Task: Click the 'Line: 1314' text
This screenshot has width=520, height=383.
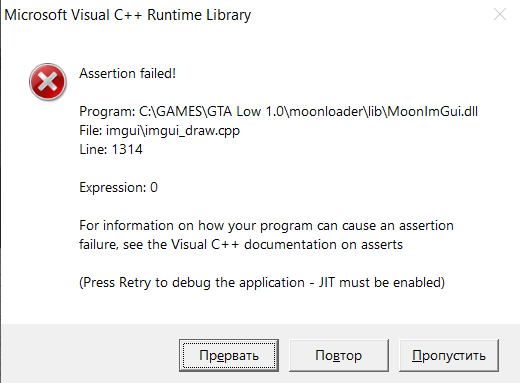Action: [111, 149]
